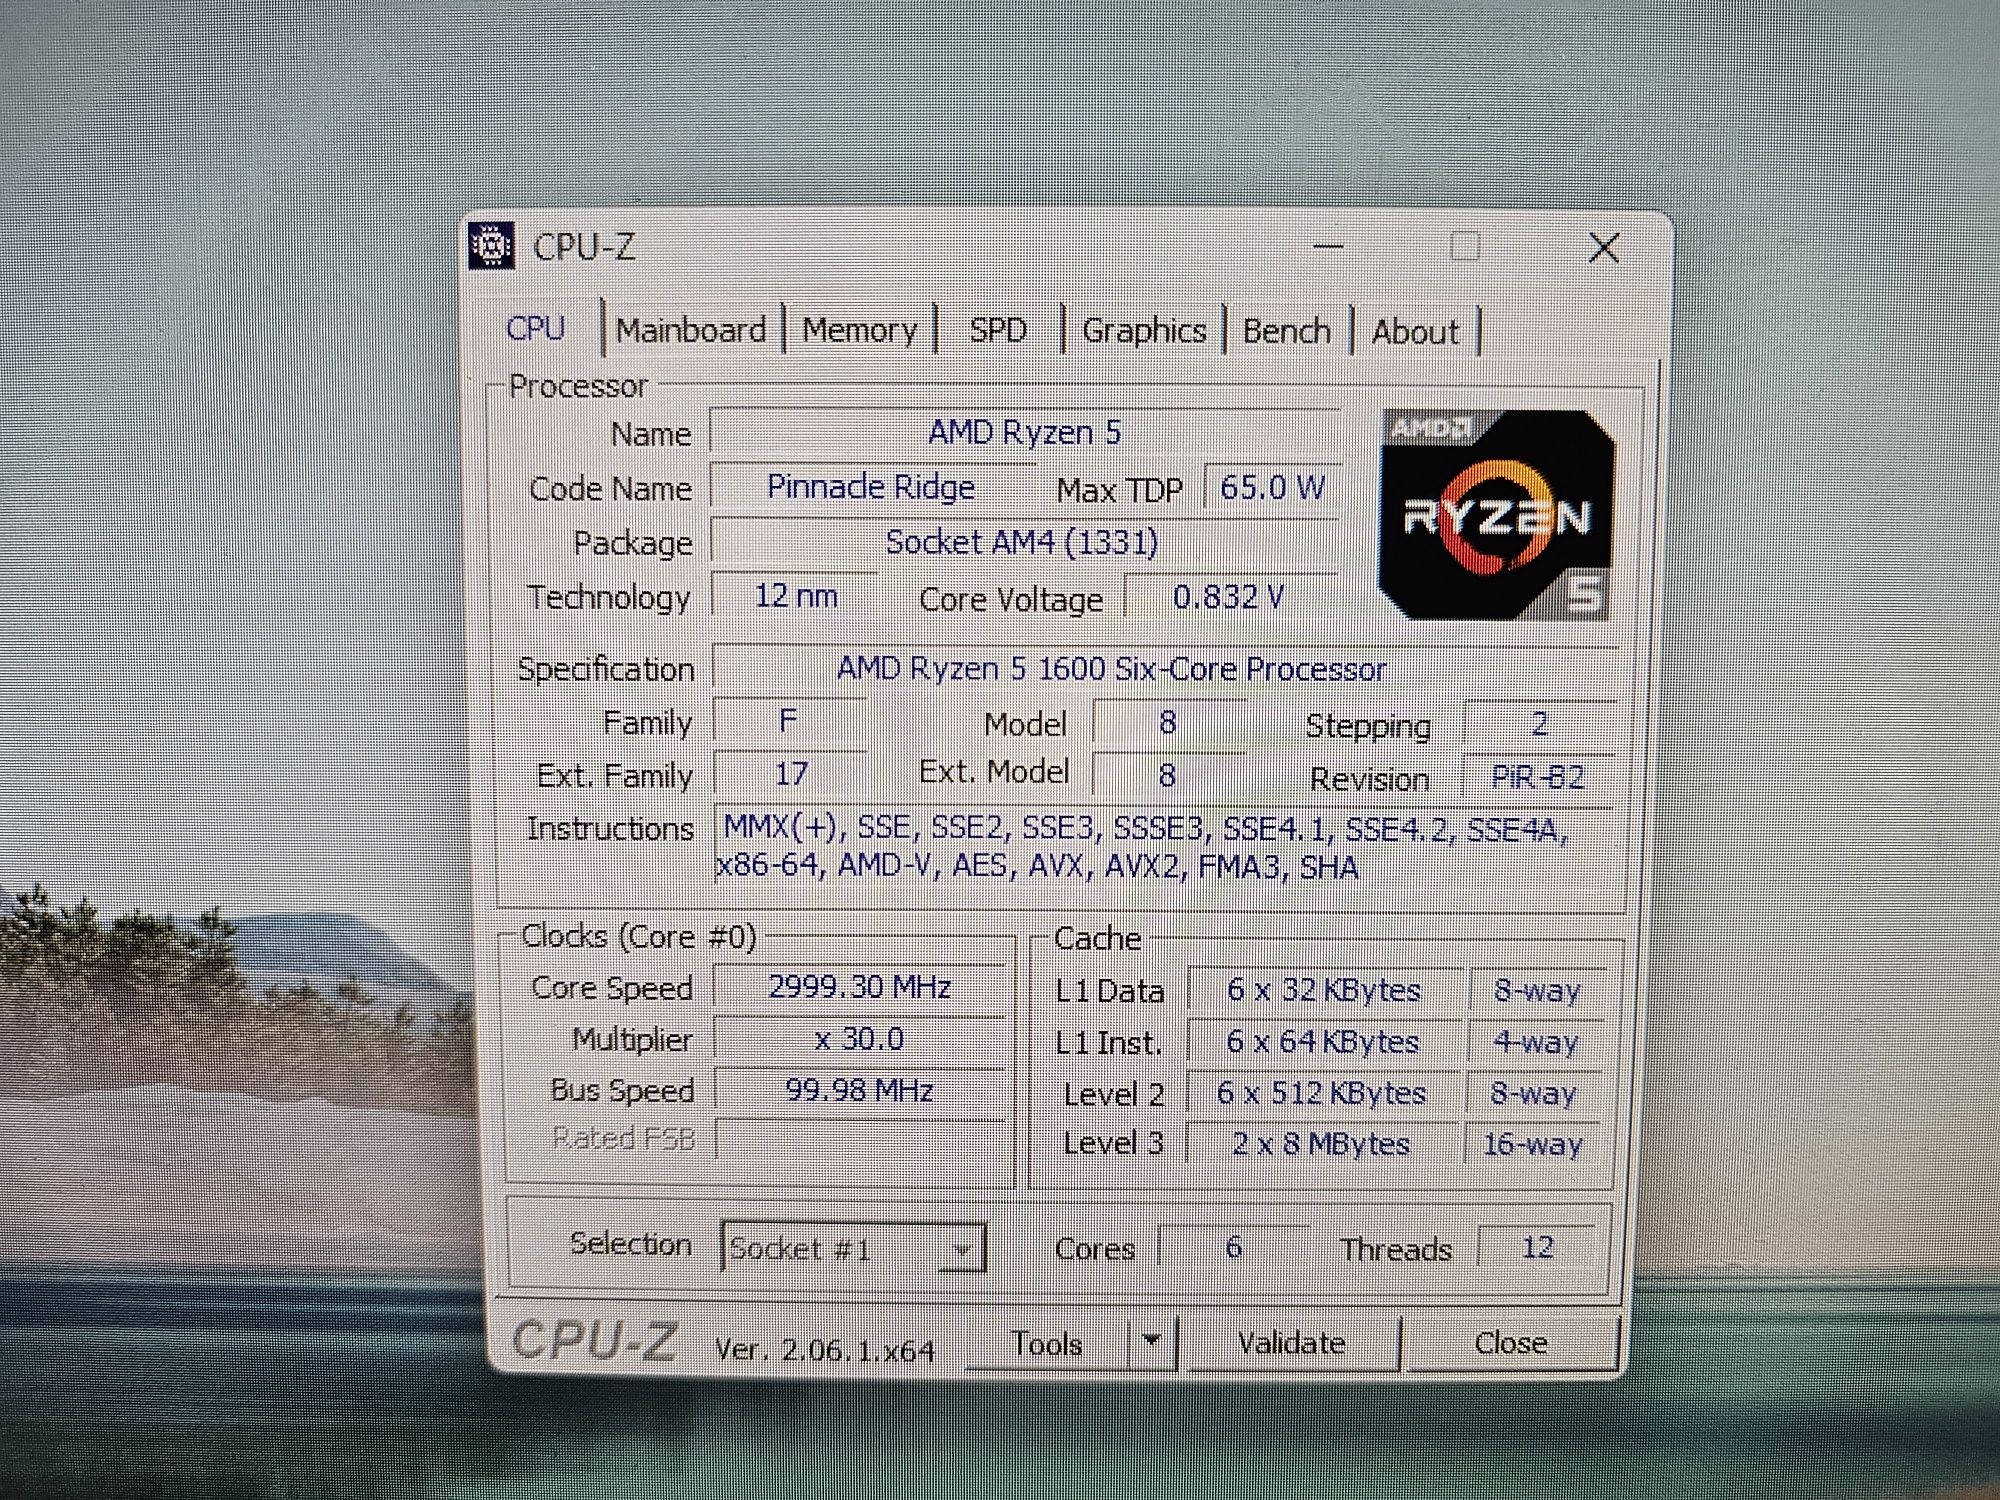Viewport: 2000px width, 1500px height.
Task: Close CPU-Z with the X button
Action: click(x=1604, y=248)
